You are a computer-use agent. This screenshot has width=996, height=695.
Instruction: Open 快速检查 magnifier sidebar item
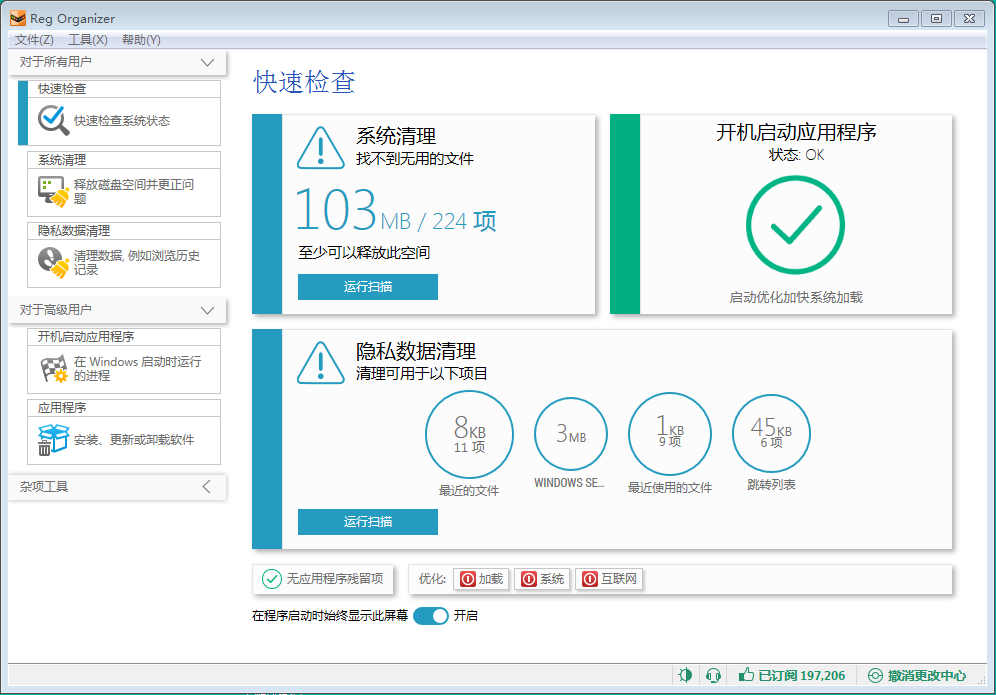coord(53,121)
